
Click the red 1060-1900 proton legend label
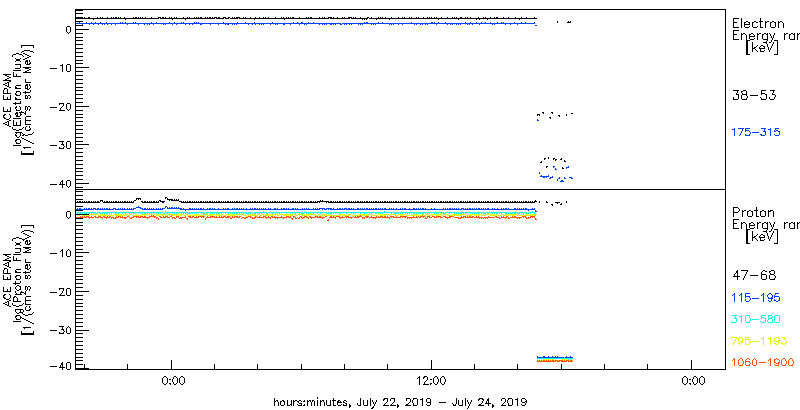point(763,363)
